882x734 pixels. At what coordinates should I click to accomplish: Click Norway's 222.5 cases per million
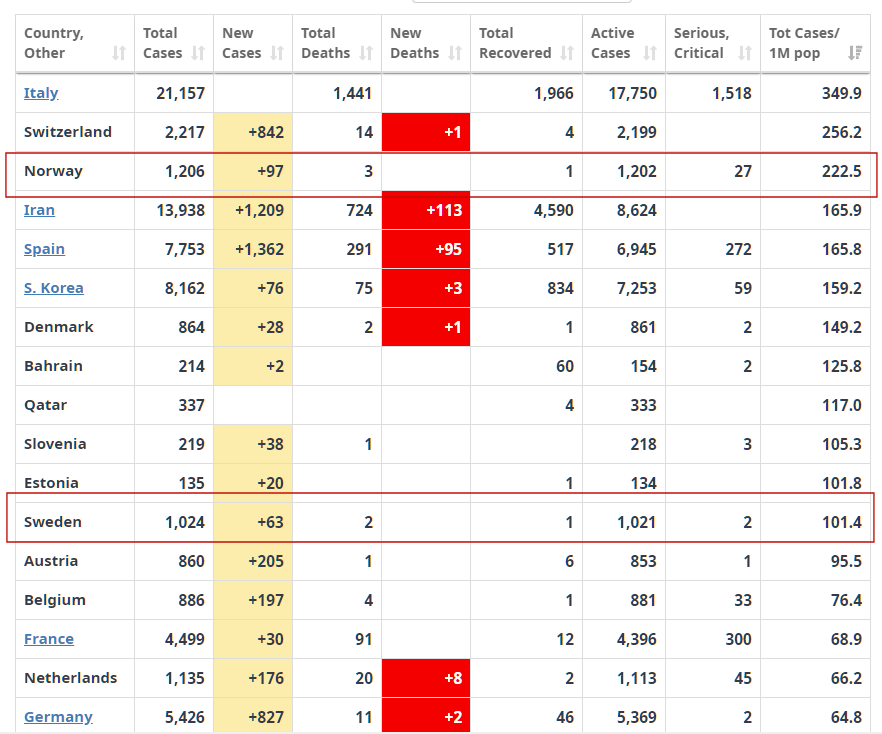[842, 171]
